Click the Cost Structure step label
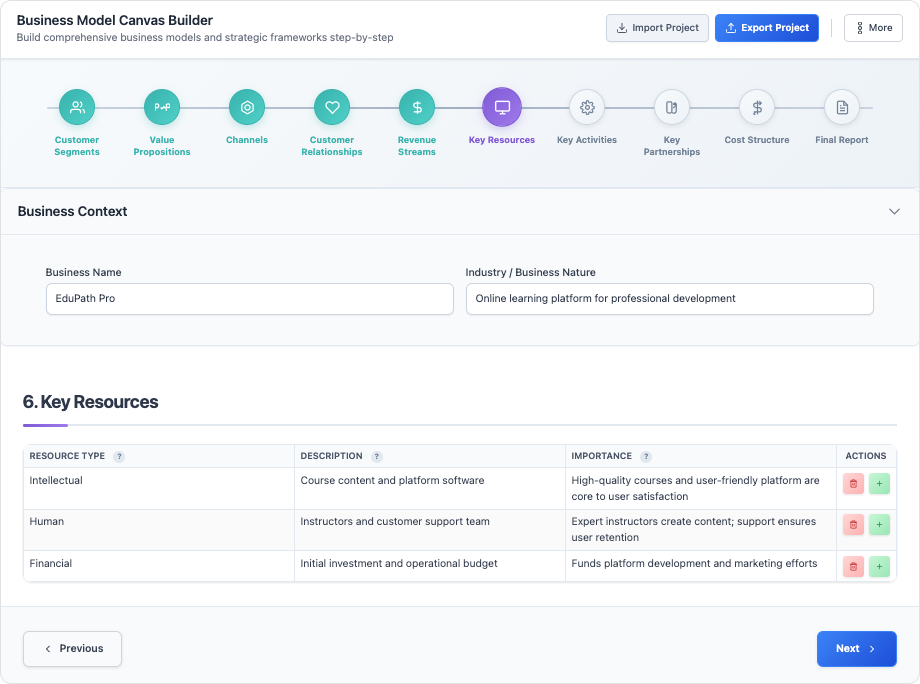The height and width of the screenshot is (684, 920). pyautogui.click(x=757, y=140)
